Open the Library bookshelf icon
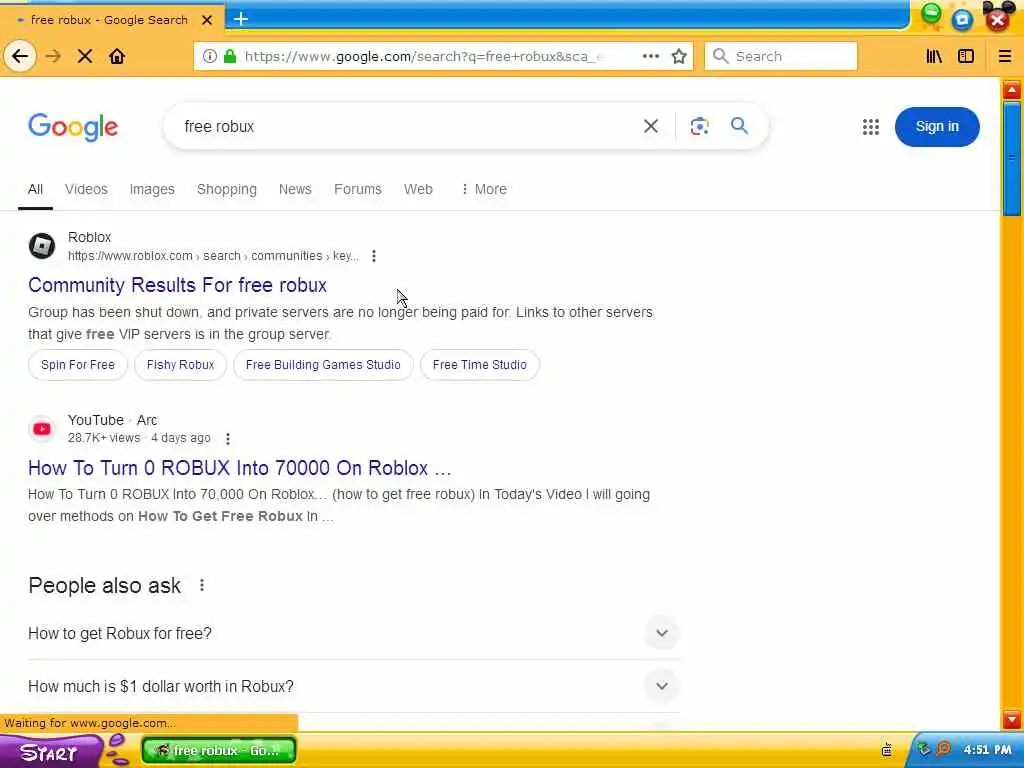 tap(934, 56)
